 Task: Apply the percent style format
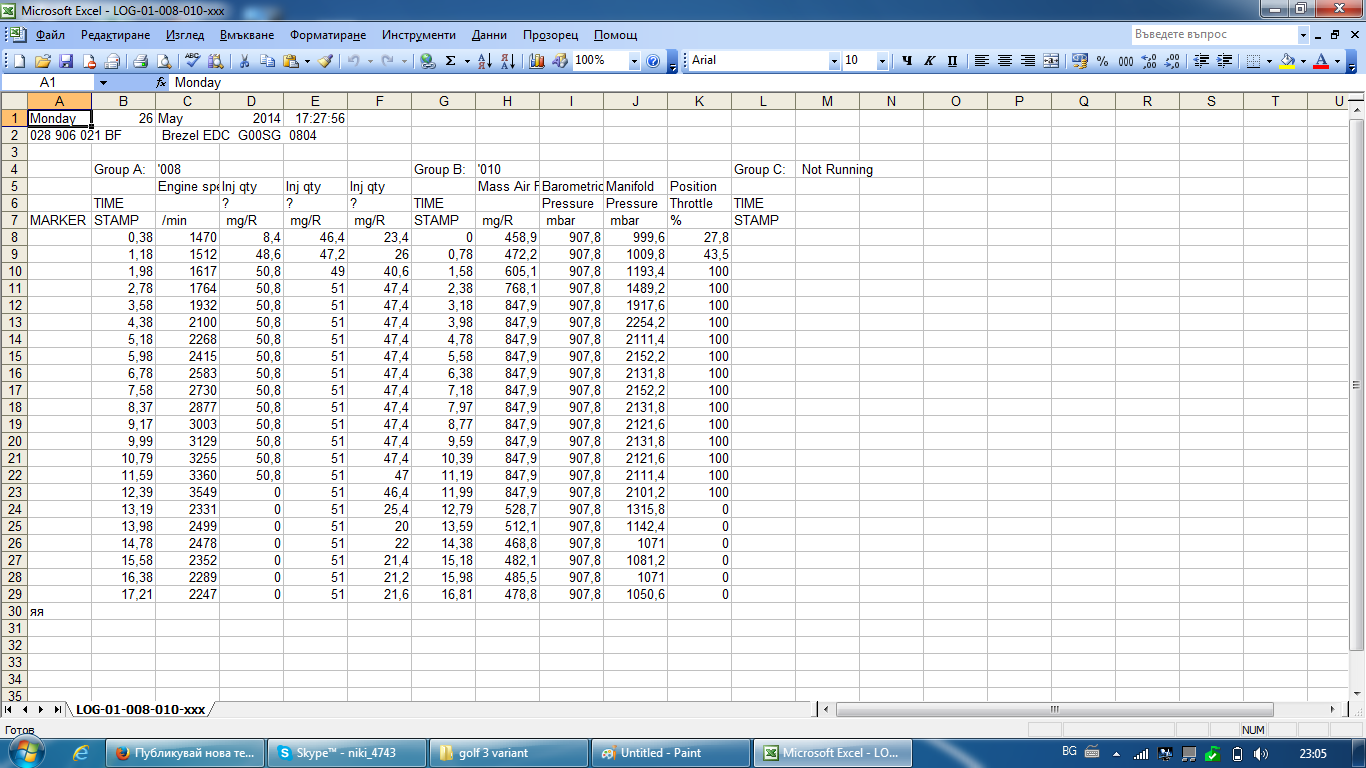point(1102,61)
